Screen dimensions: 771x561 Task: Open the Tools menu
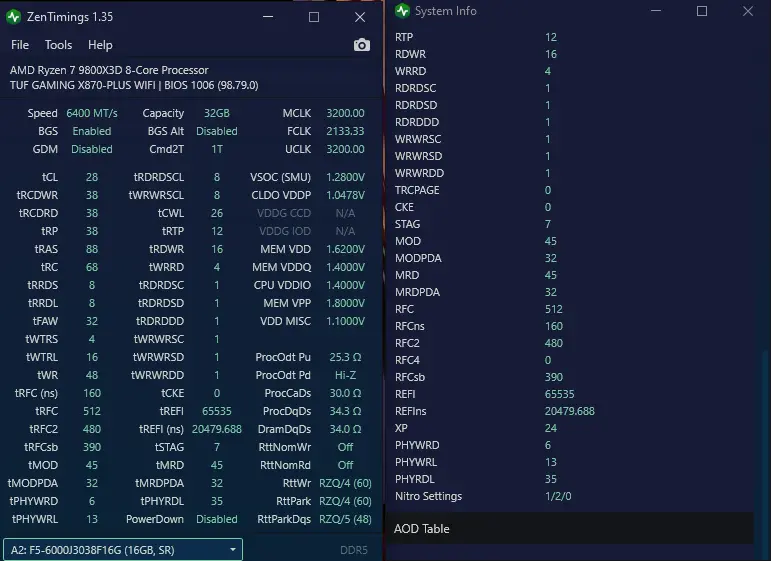coord(59,45)
